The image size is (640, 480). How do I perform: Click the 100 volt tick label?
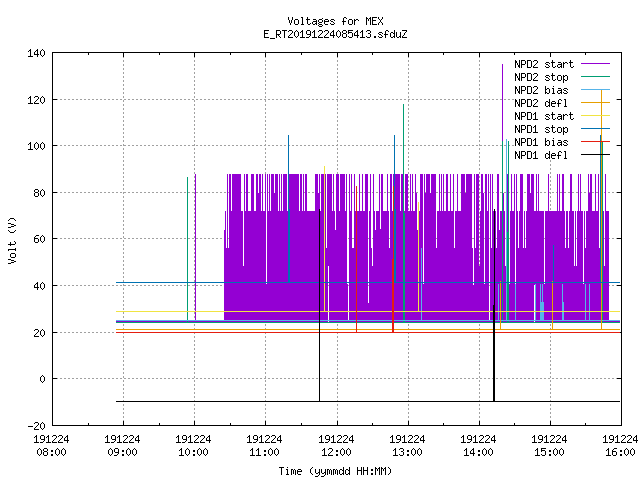36,146
